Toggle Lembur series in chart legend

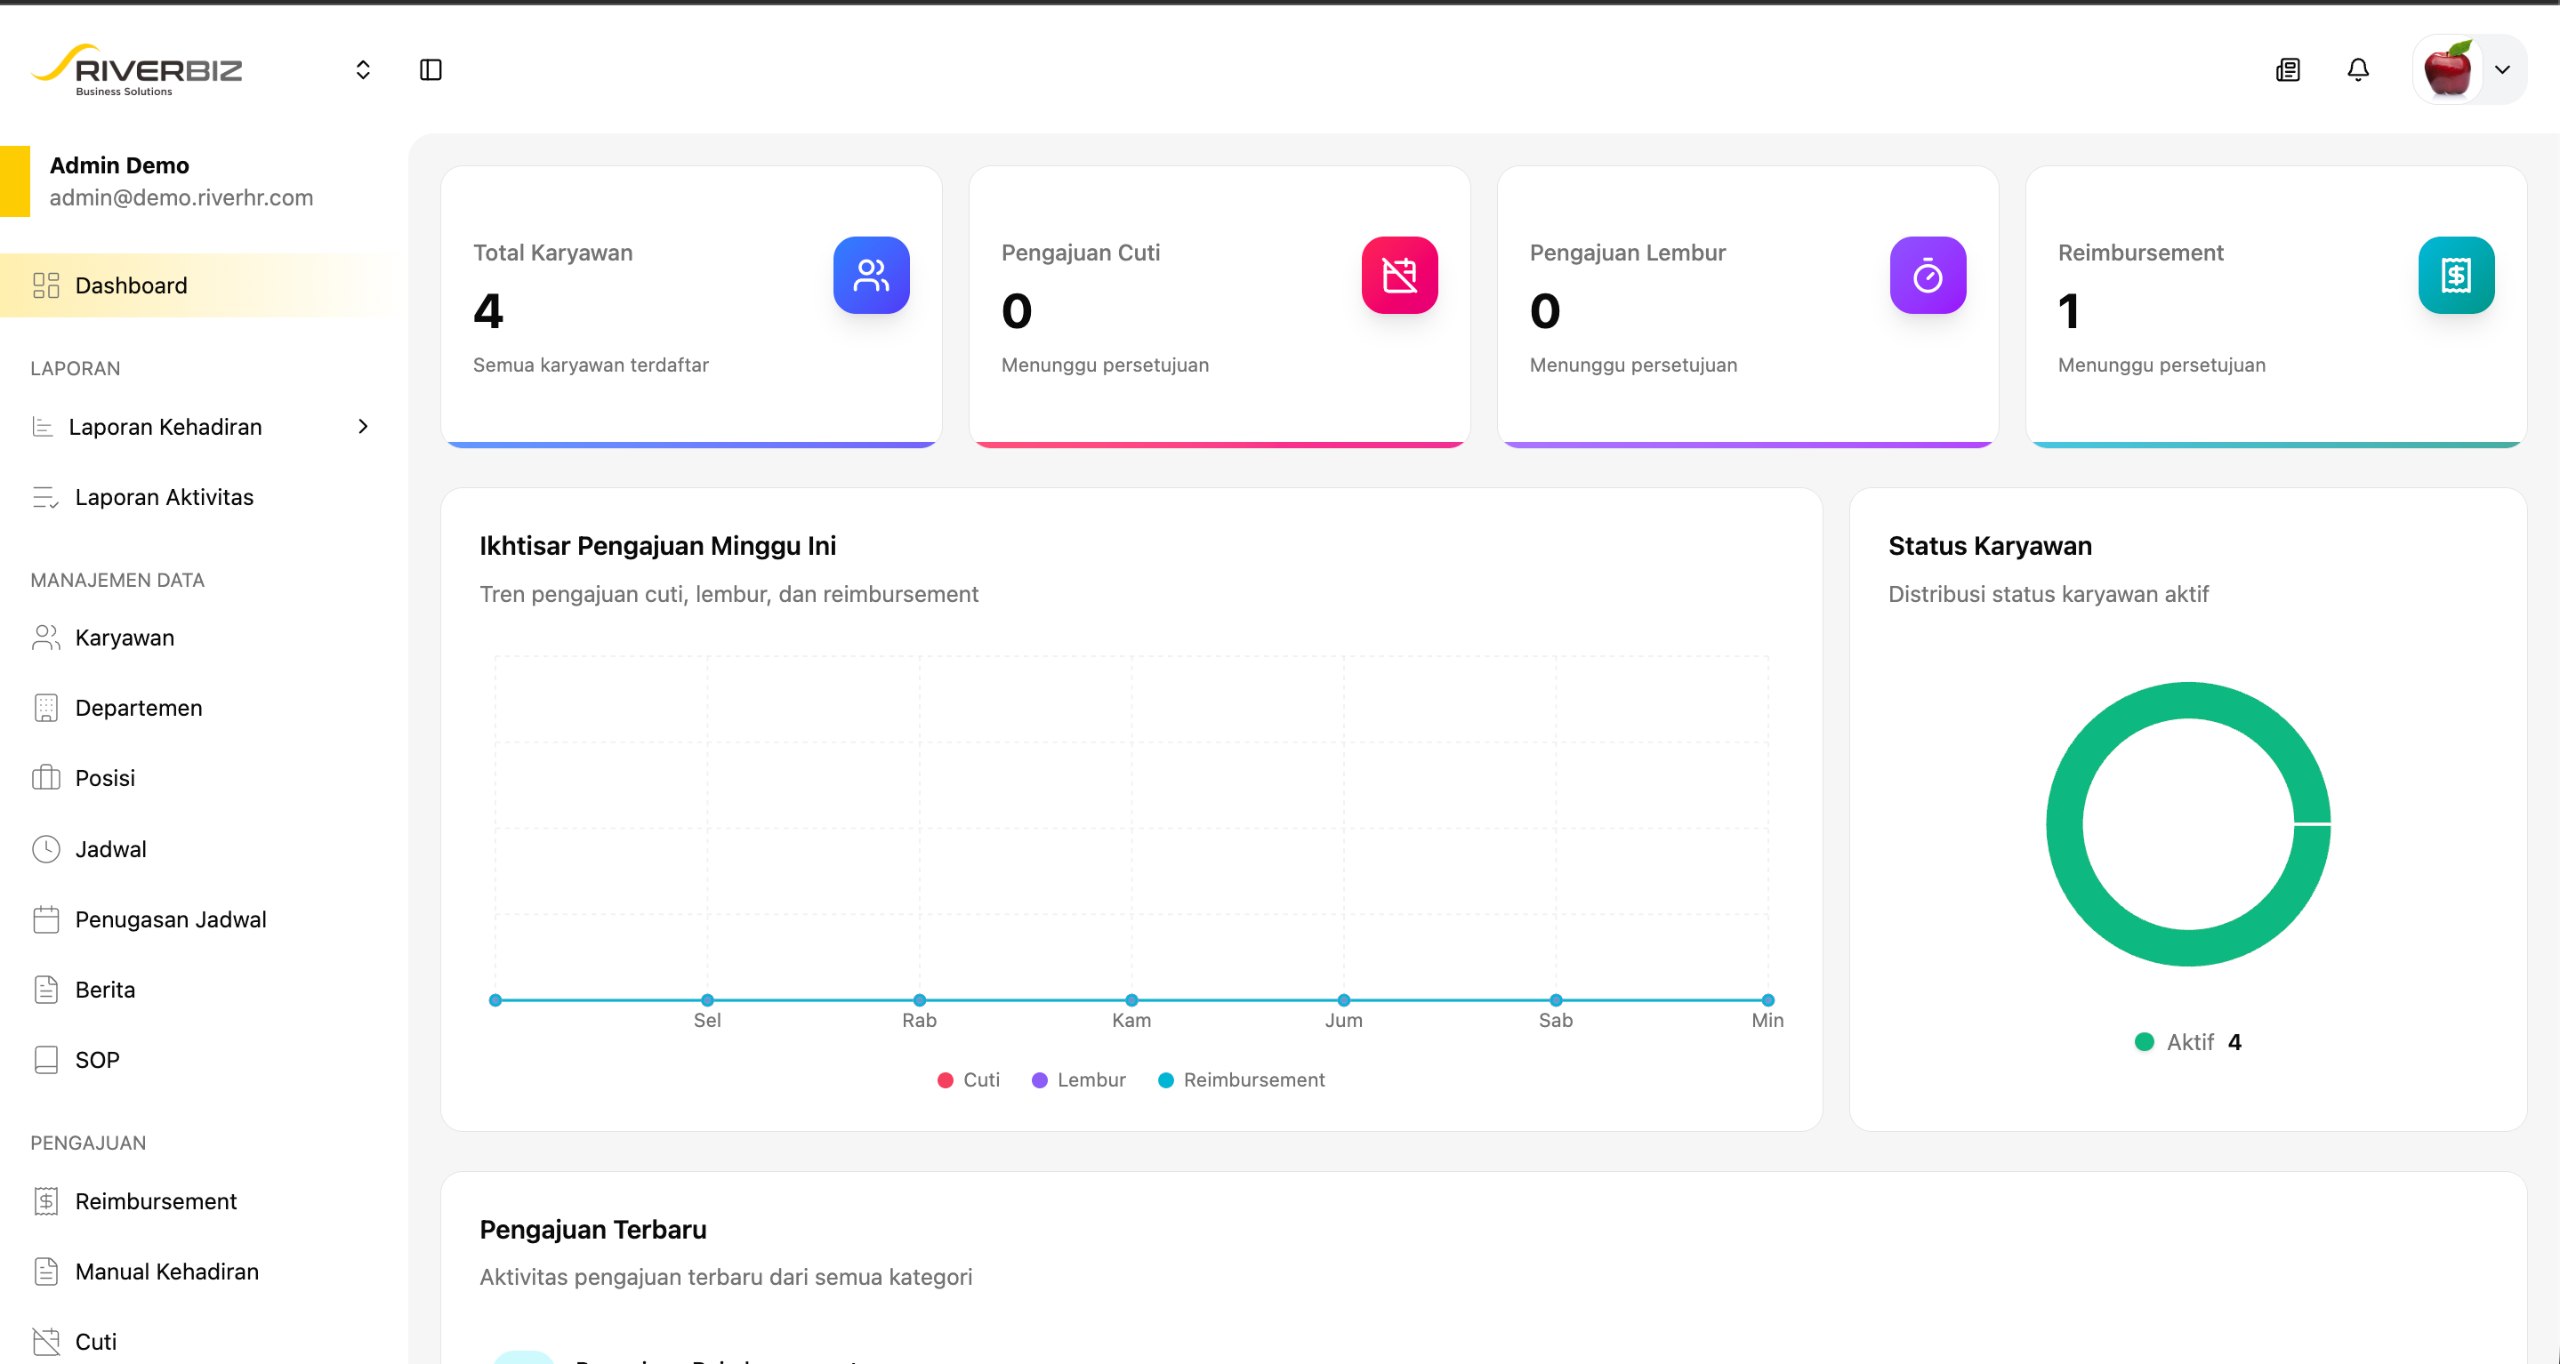click(x=1078, y=1080)
